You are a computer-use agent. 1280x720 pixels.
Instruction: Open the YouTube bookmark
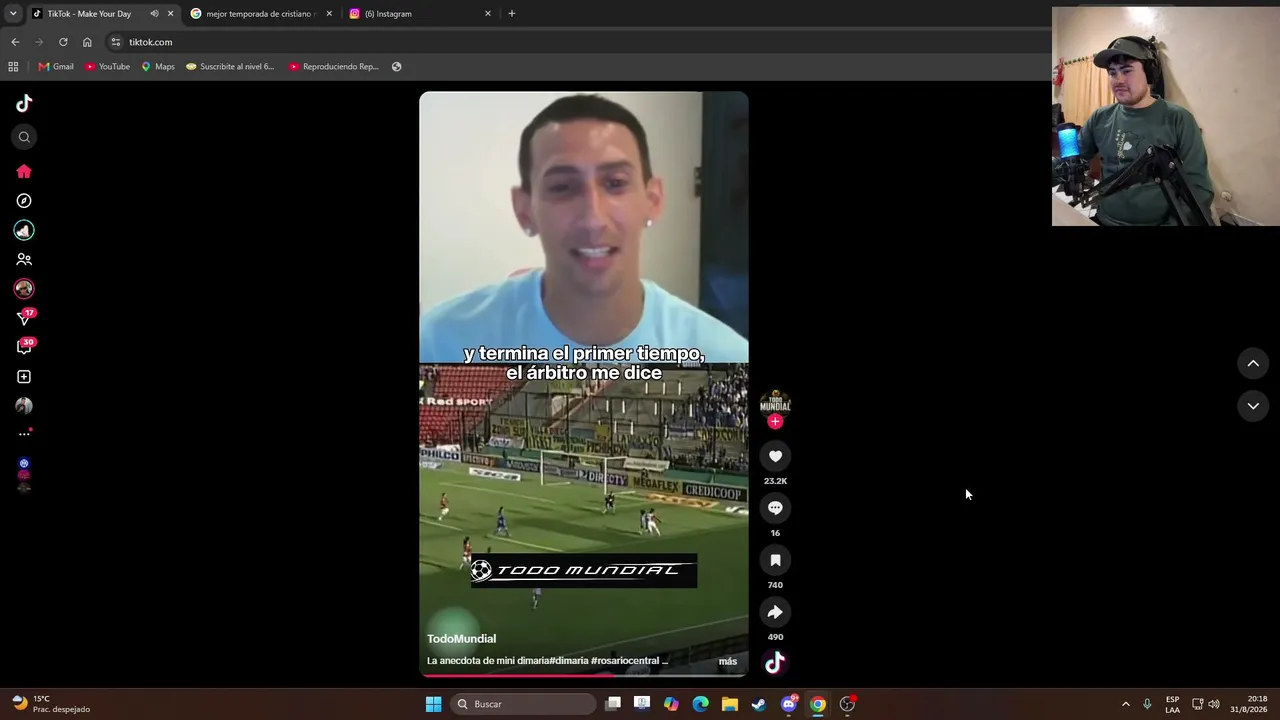point(108,67)
